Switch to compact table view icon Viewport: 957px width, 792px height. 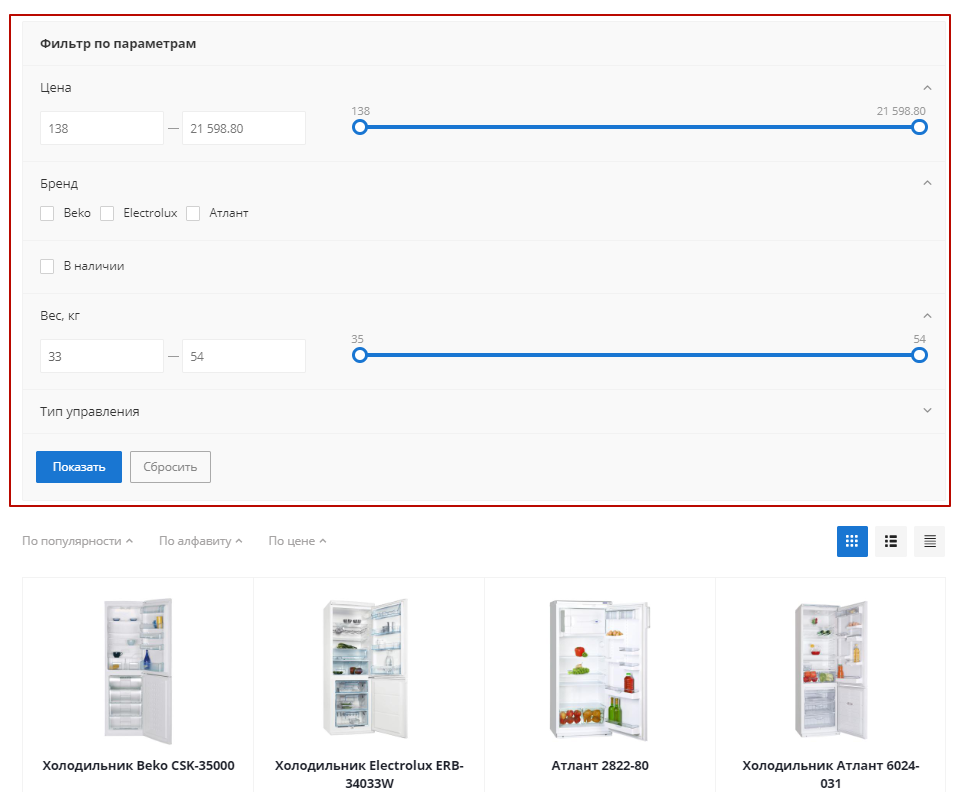tap(930, 541)
